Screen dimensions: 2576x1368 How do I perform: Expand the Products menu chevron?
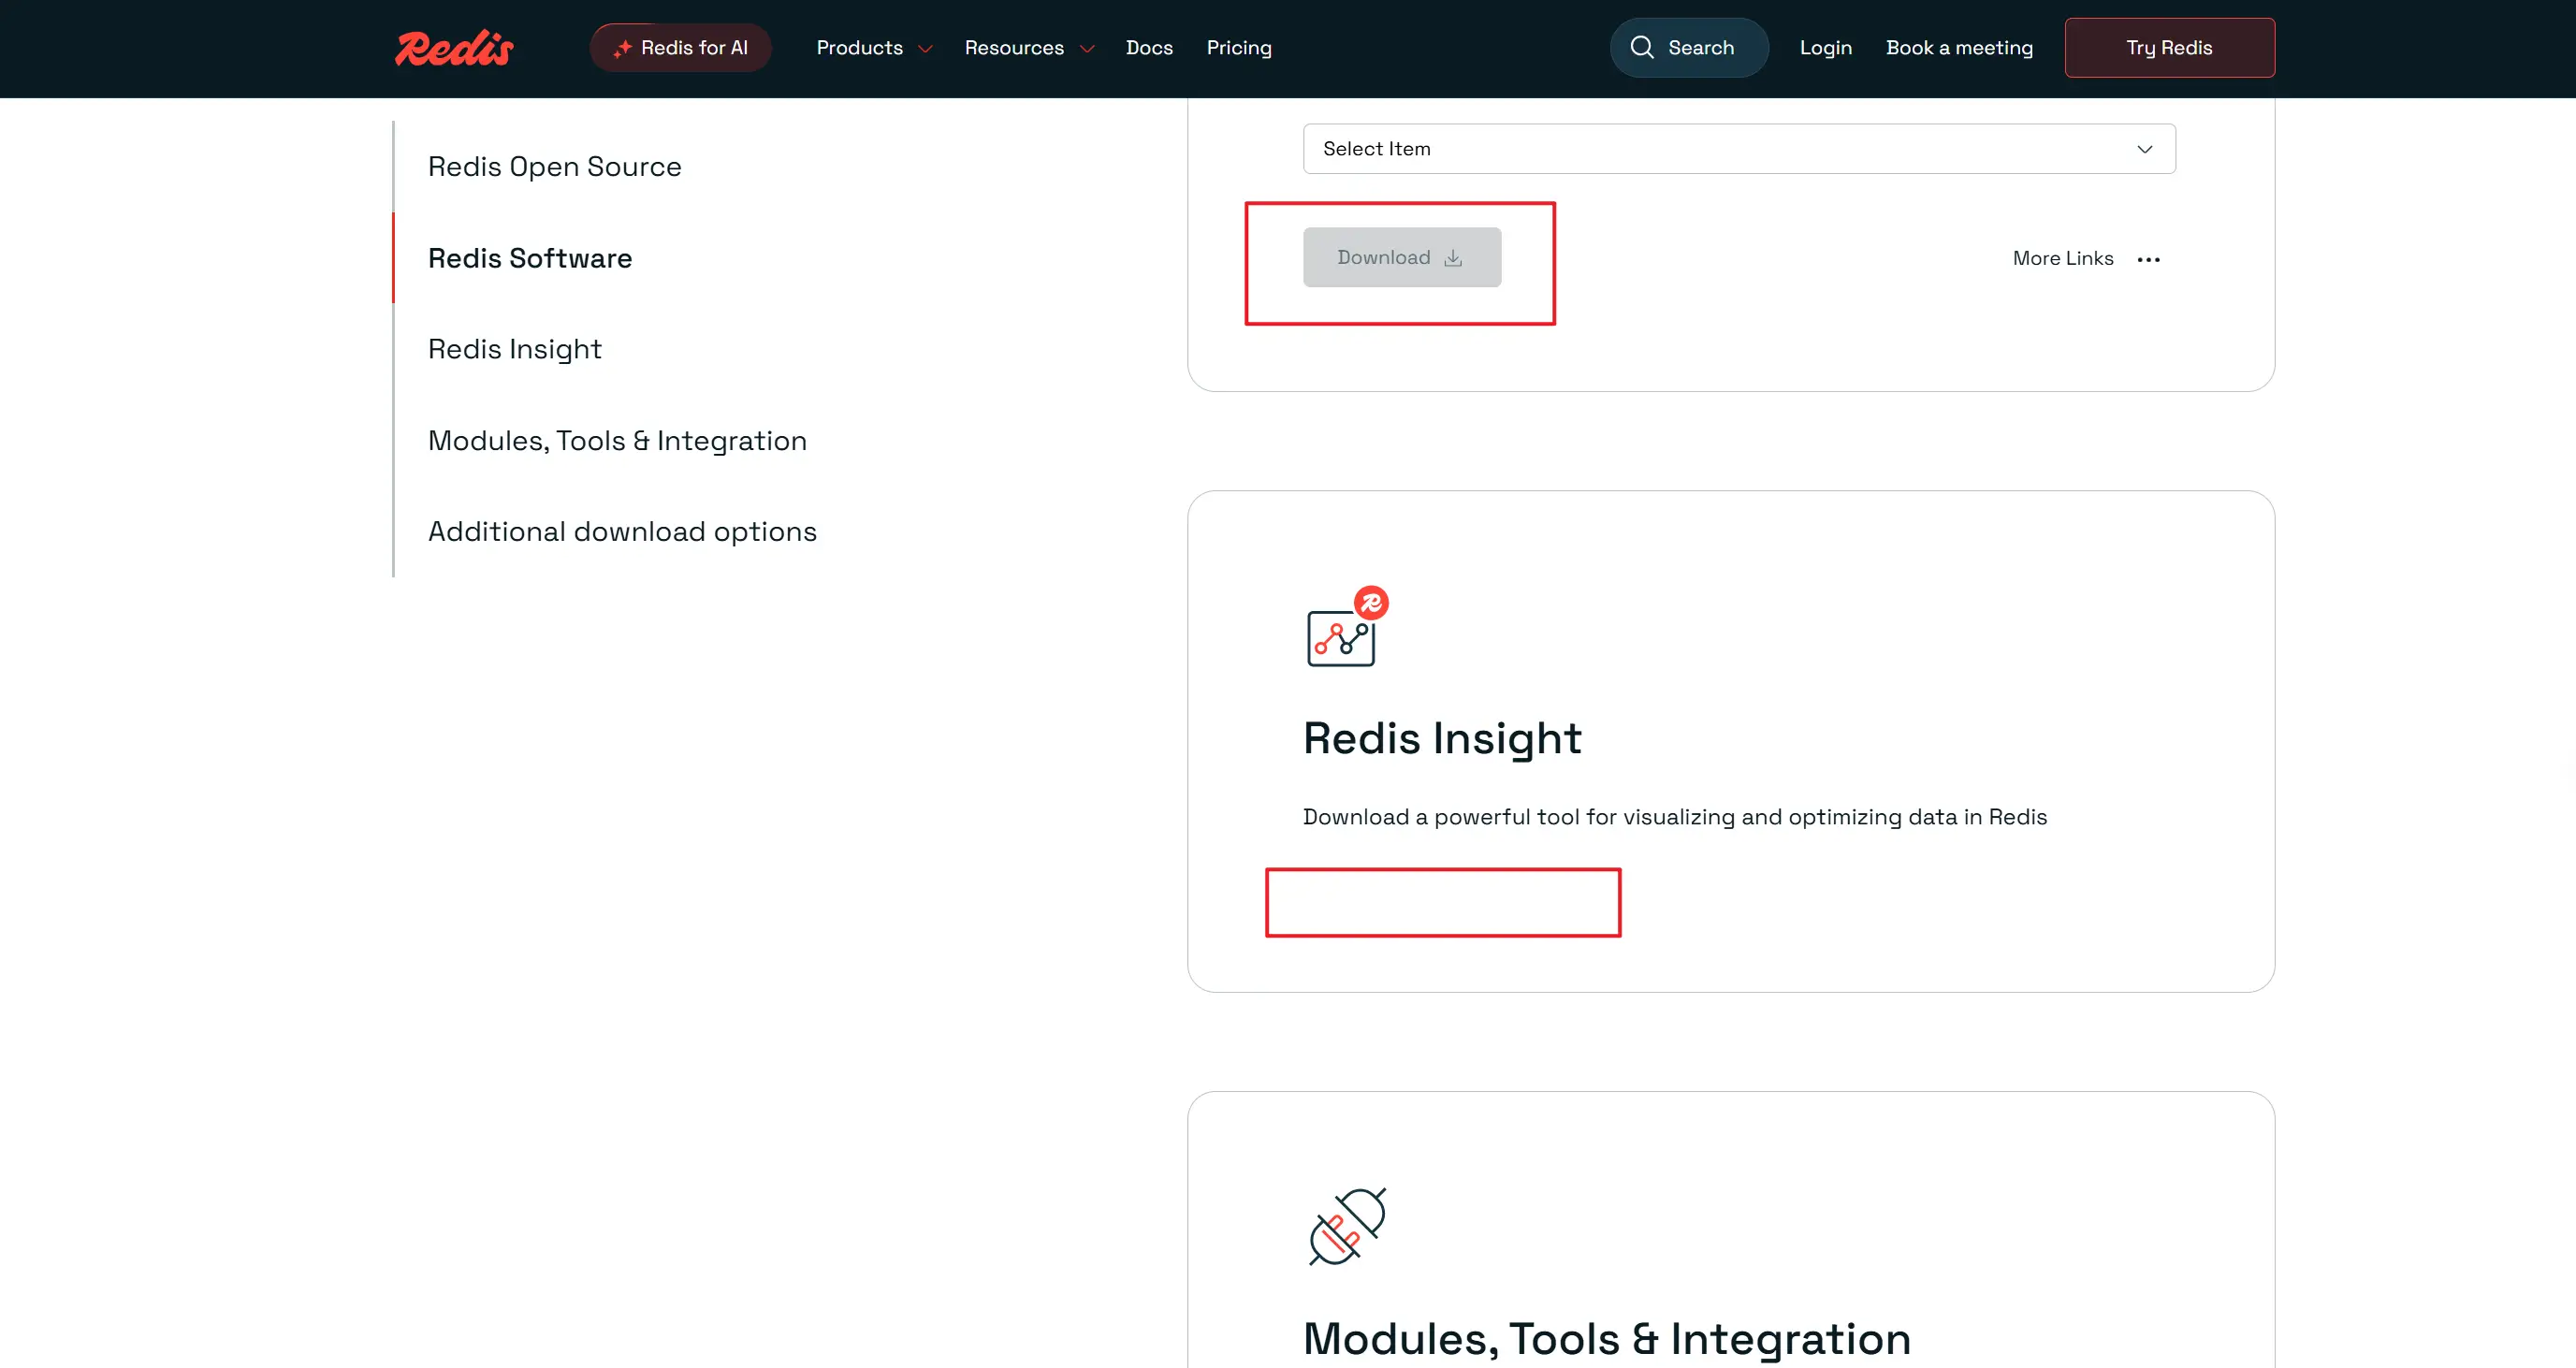(x=925, y=49)
